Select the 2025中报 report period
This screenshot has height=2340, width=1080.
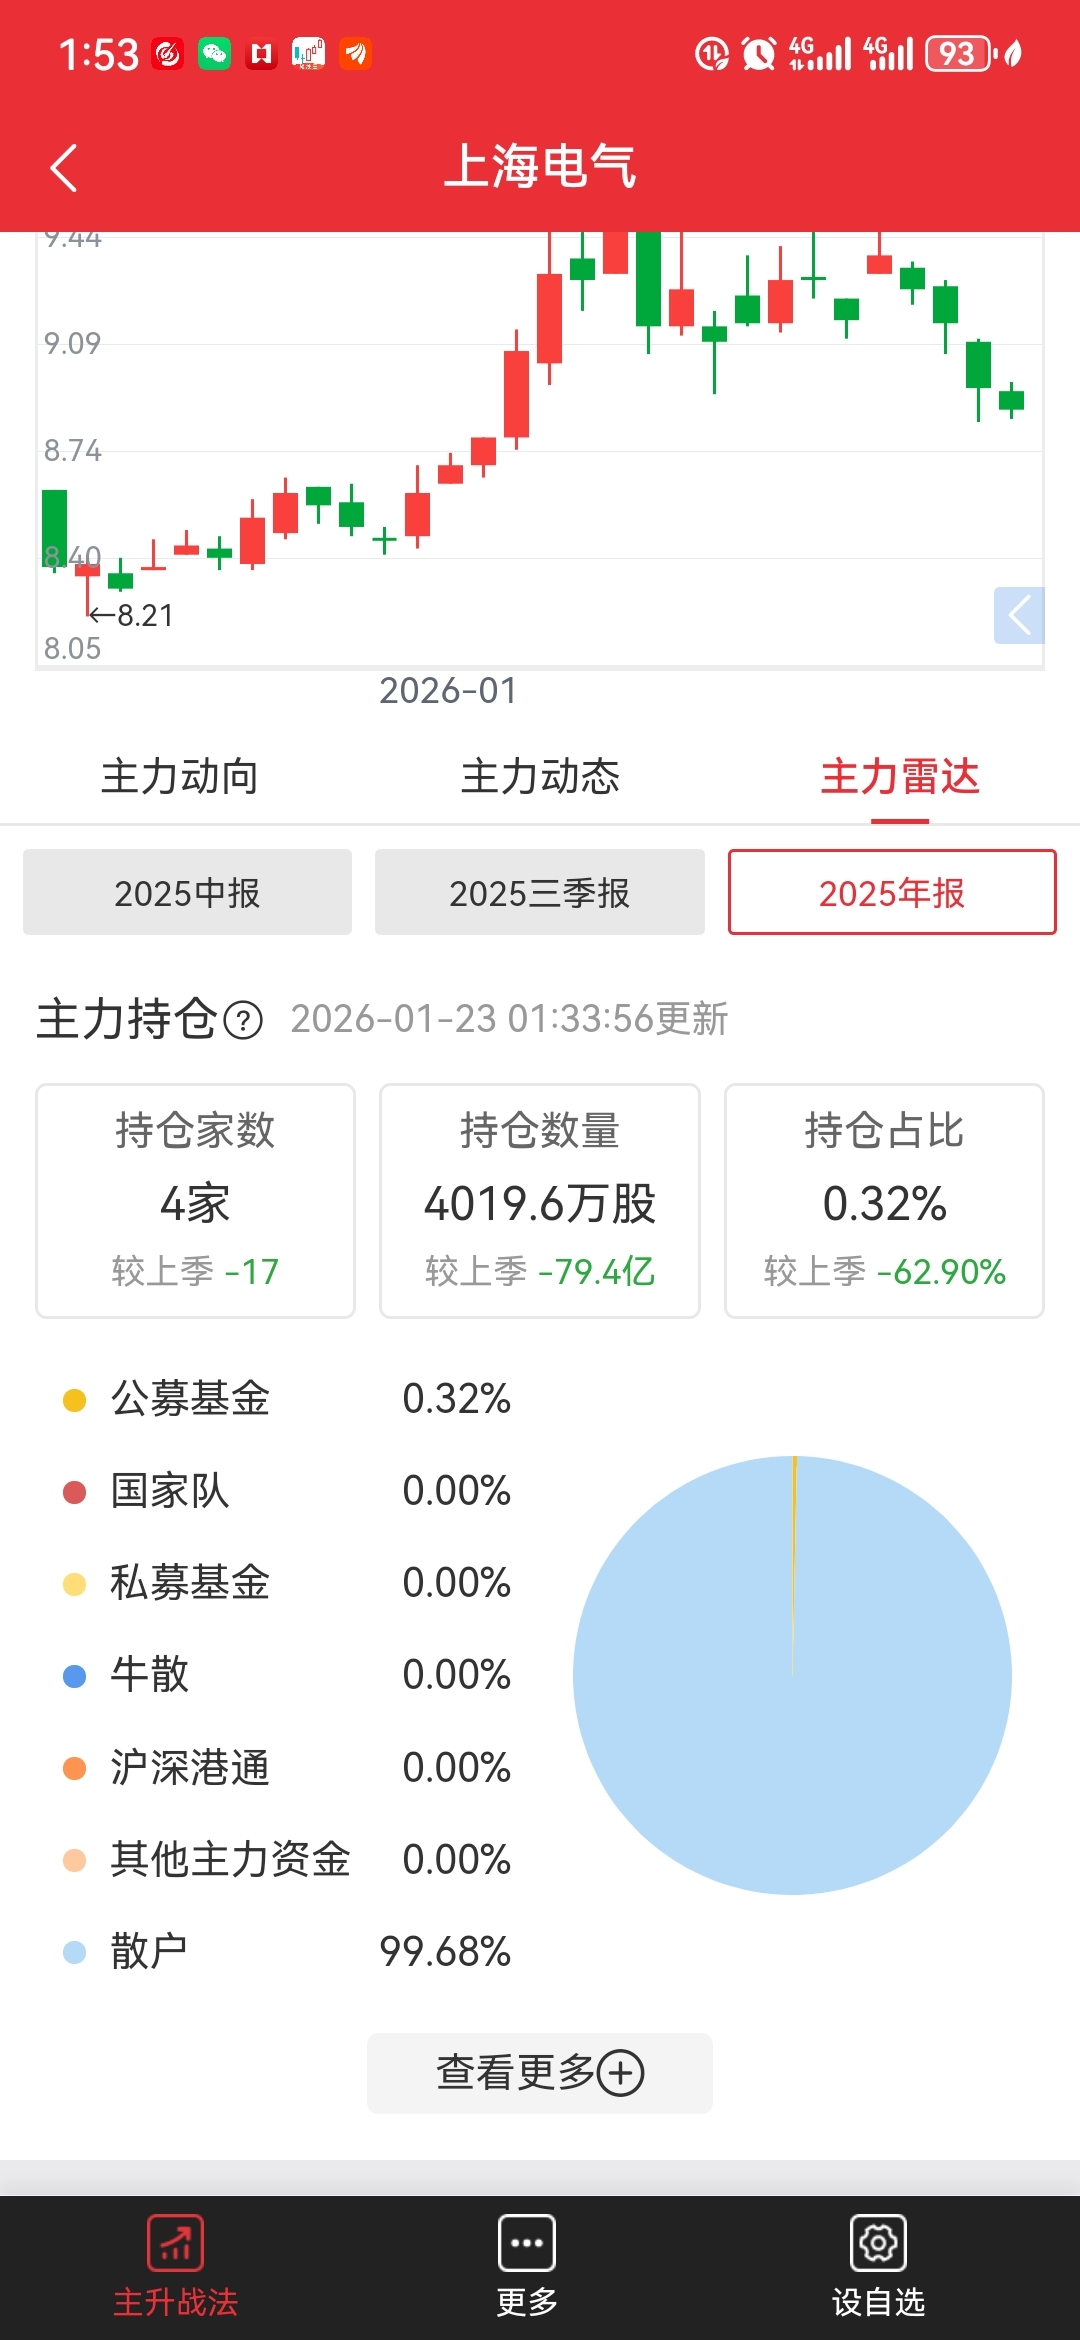click(187, 892)
